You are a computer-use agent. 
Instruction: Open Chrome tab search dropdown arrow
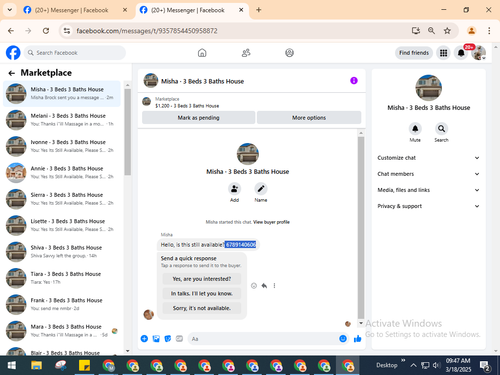coord(10,10)
